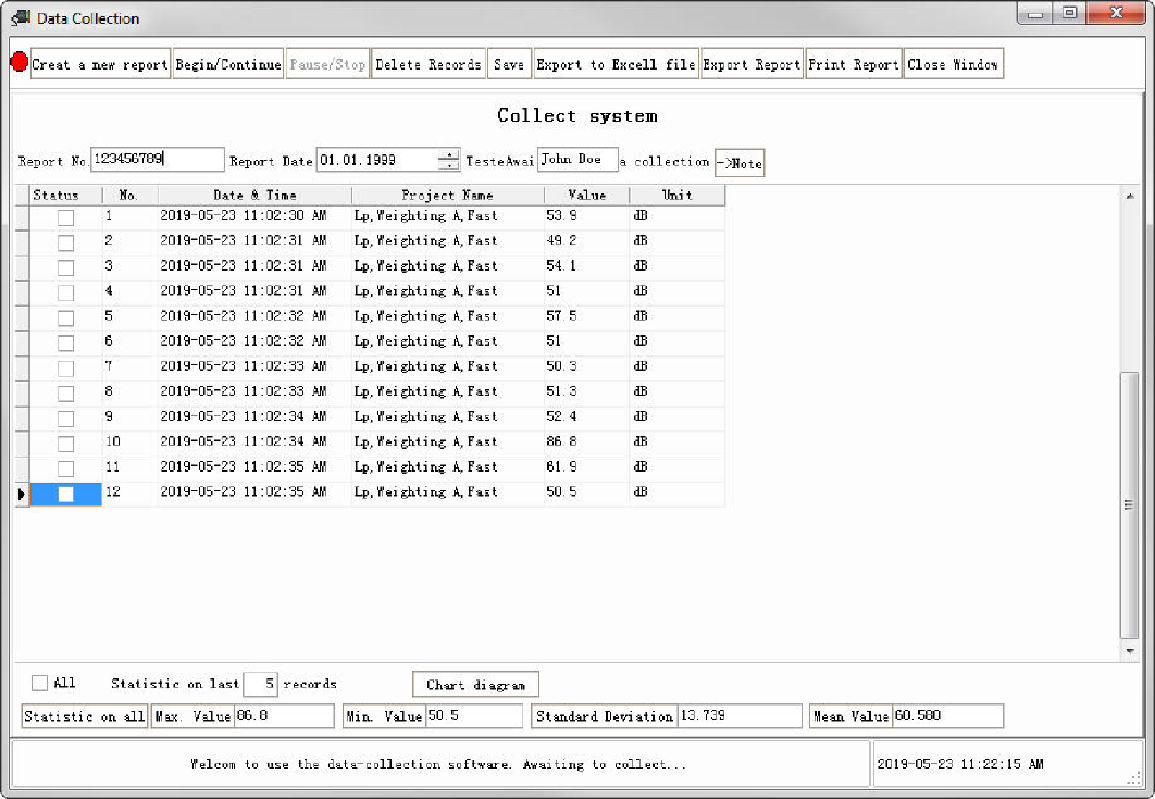Click Print Report in the toolbar
The height and width of the screenshot is (799, 1155).
[x=853, y=63]
